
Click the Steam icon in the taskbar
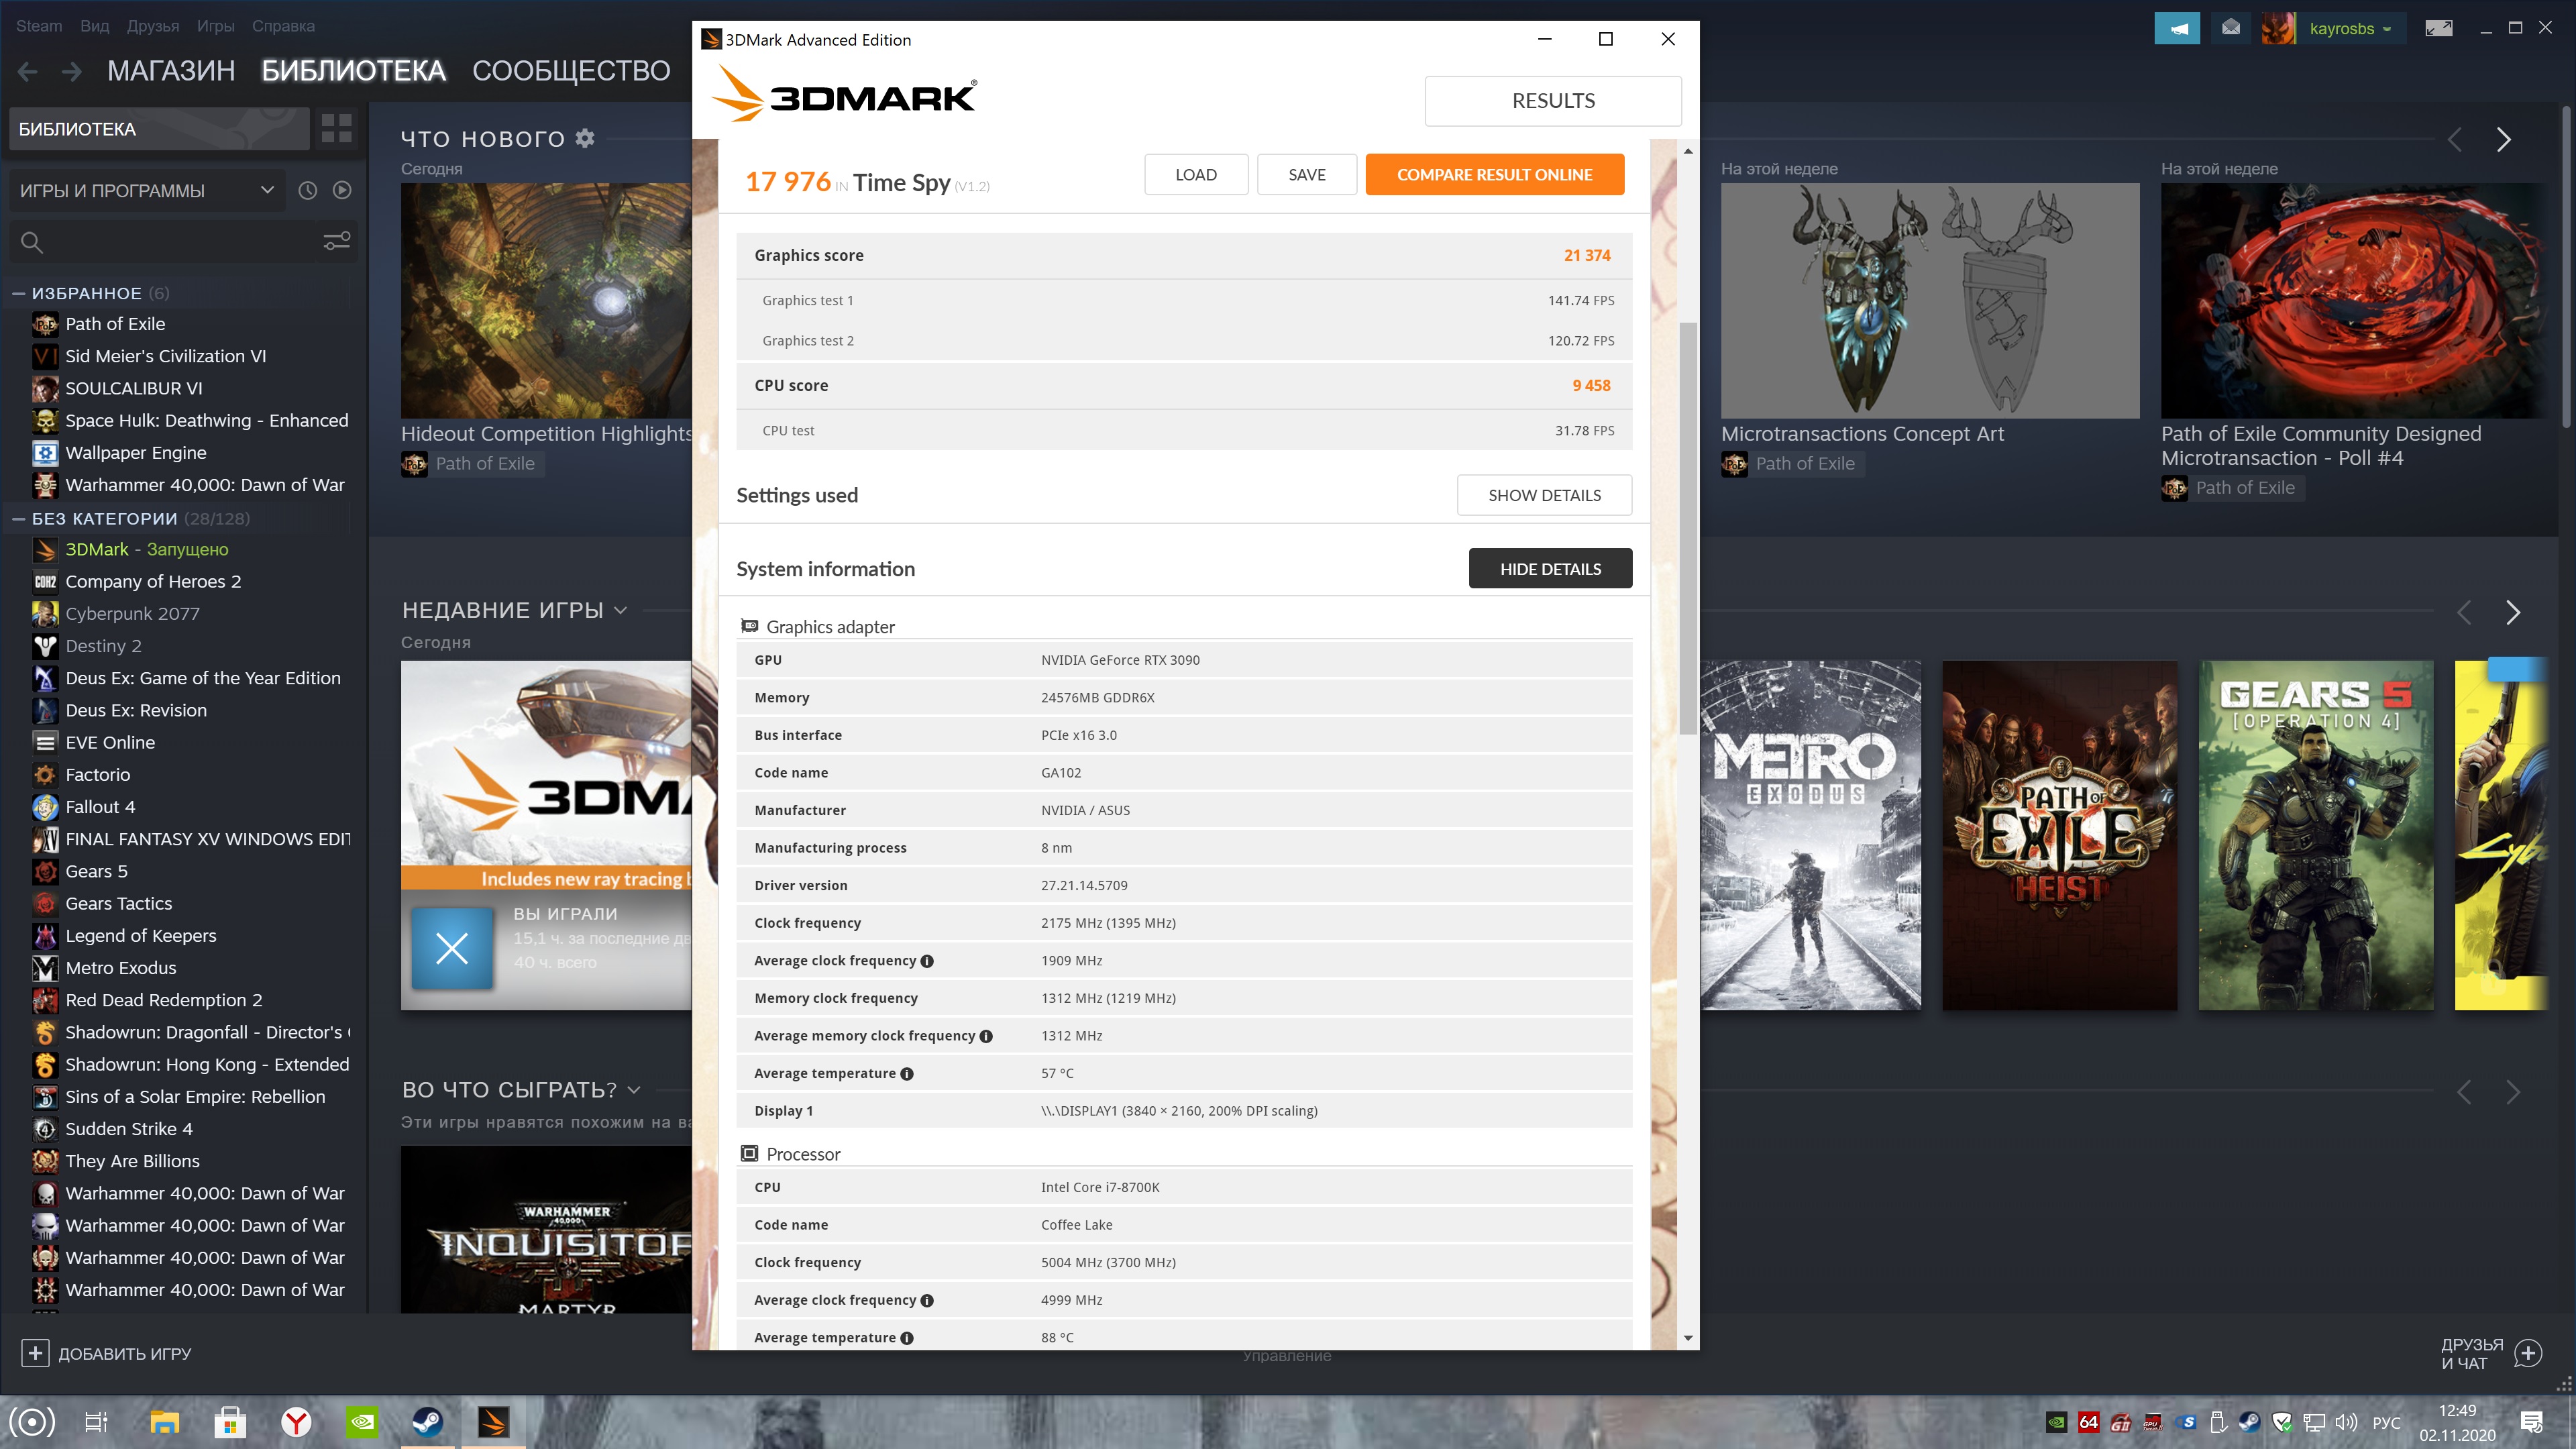coord(428,1421)
